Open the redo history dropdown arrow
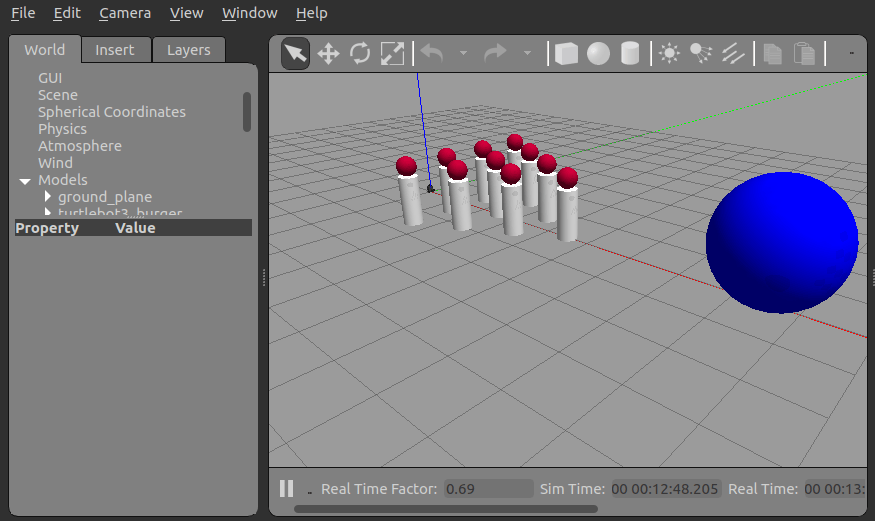The width and height of the screenshot is (875, 521). tap(527, 54)
